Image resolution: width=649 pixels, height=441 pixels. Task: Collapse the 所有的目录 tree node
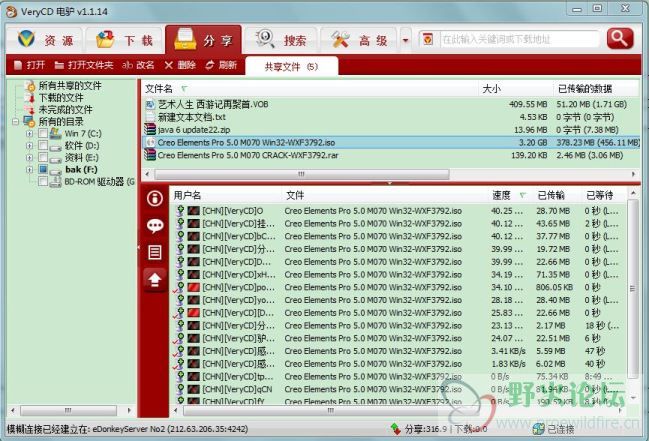click(16, 122)
